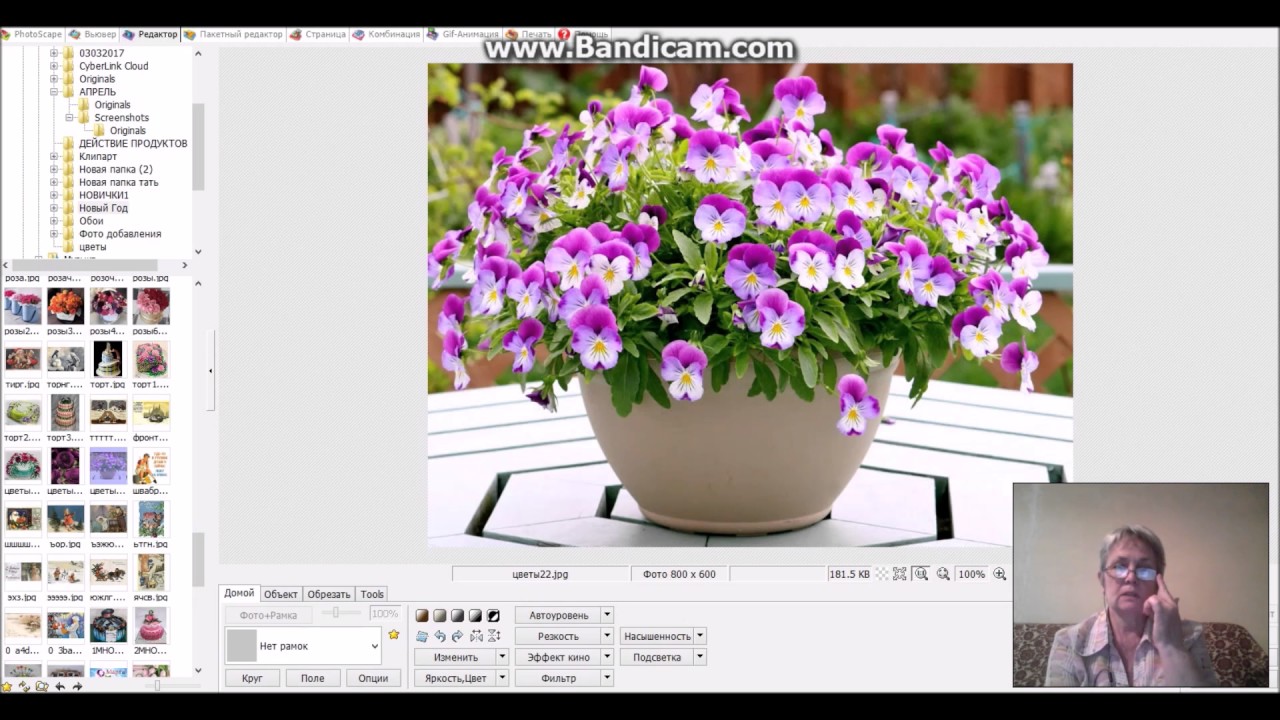Viewport: 1280px width, 720px height.
Task: Switch to the Обрезать tab
Action: coord(328,594)
